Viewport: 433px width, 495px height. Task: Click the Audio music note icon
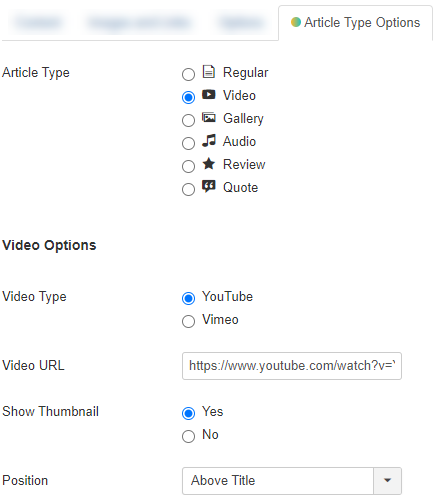click(209, 141)
